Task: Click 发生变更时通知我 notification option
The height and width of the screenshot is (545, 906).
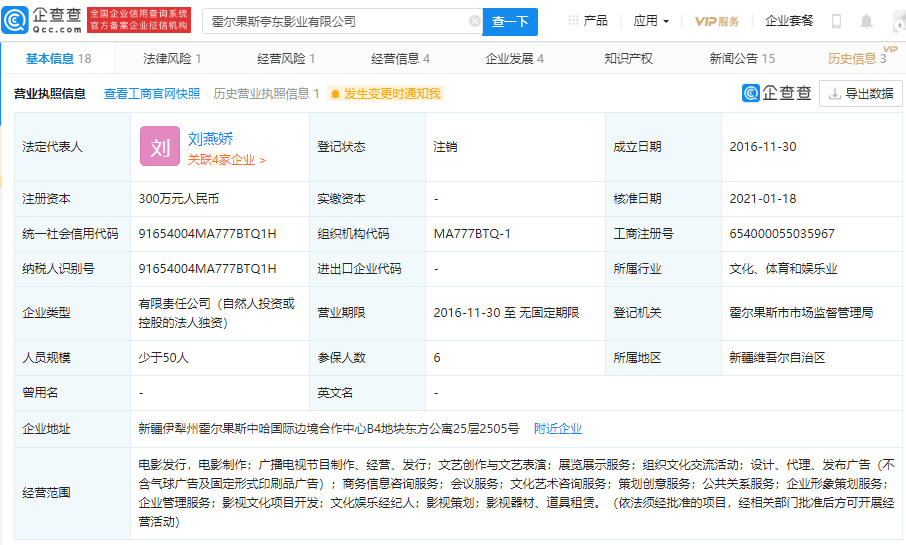Action: 385,94
